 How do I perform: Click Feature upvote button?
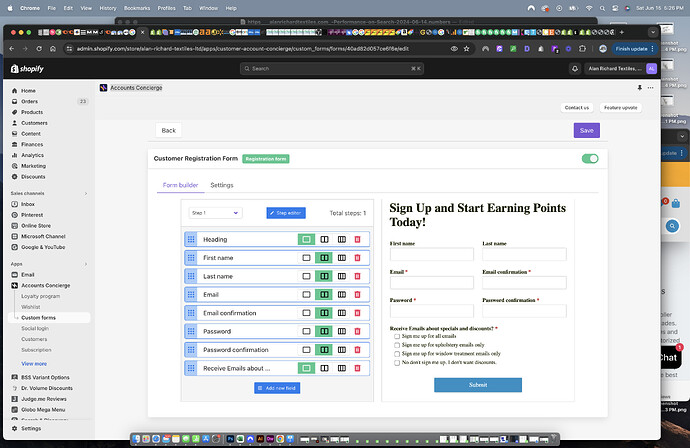coord(620,108)
